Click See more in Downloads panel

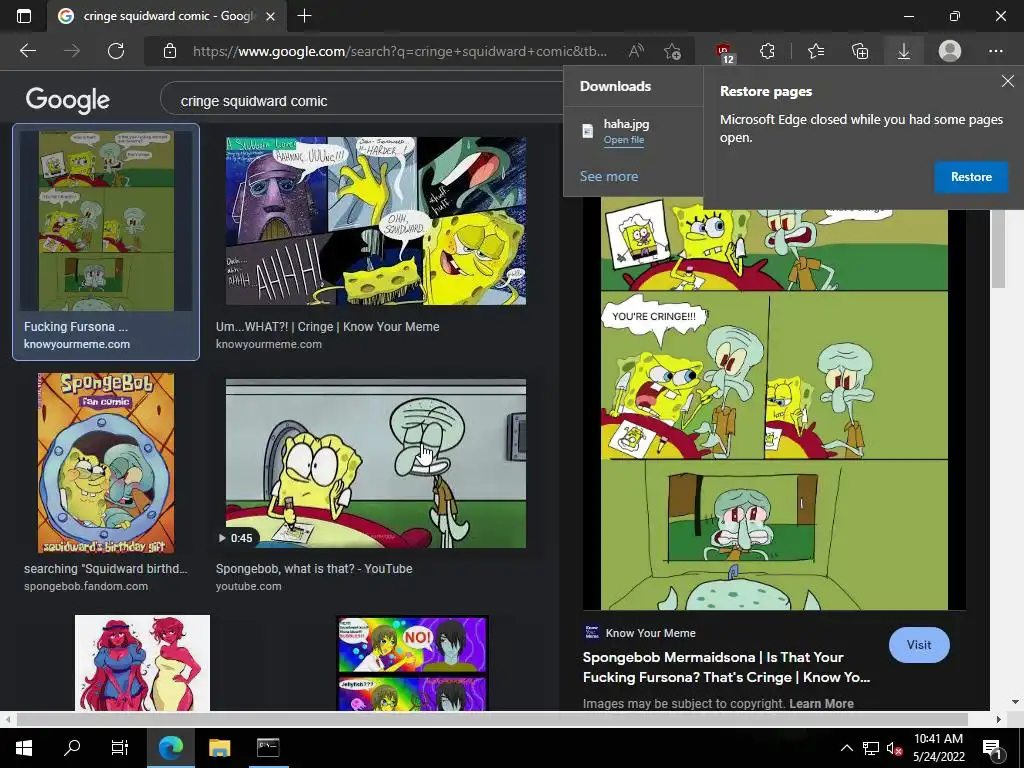pyautogui.click(x=609, y=176)
